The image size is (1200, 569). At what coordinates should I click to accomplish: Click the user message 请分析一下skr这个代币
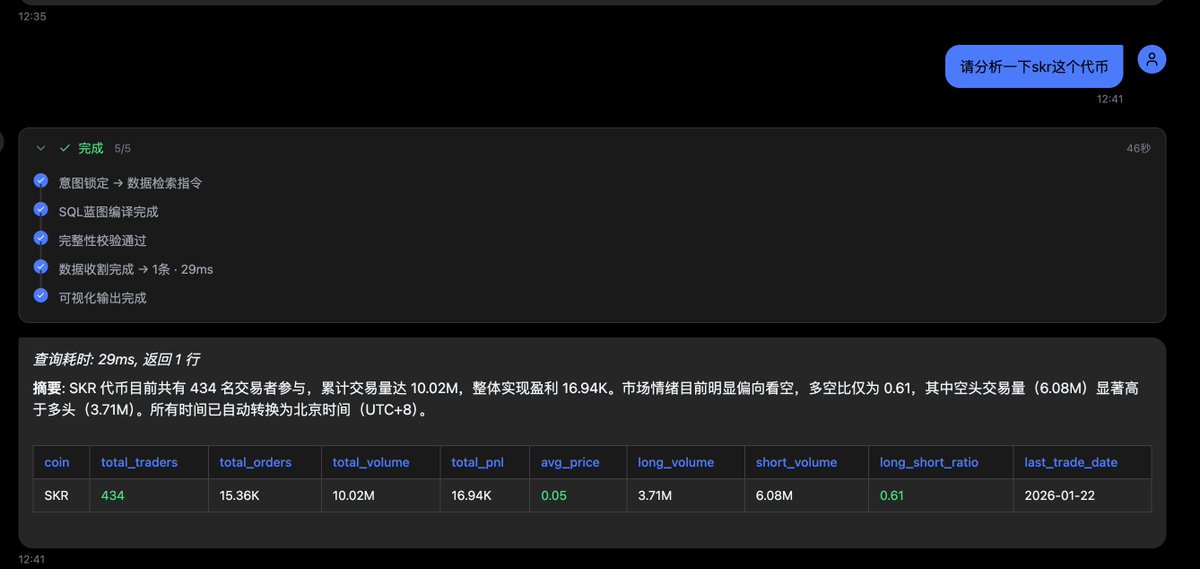click(1034, 67)
